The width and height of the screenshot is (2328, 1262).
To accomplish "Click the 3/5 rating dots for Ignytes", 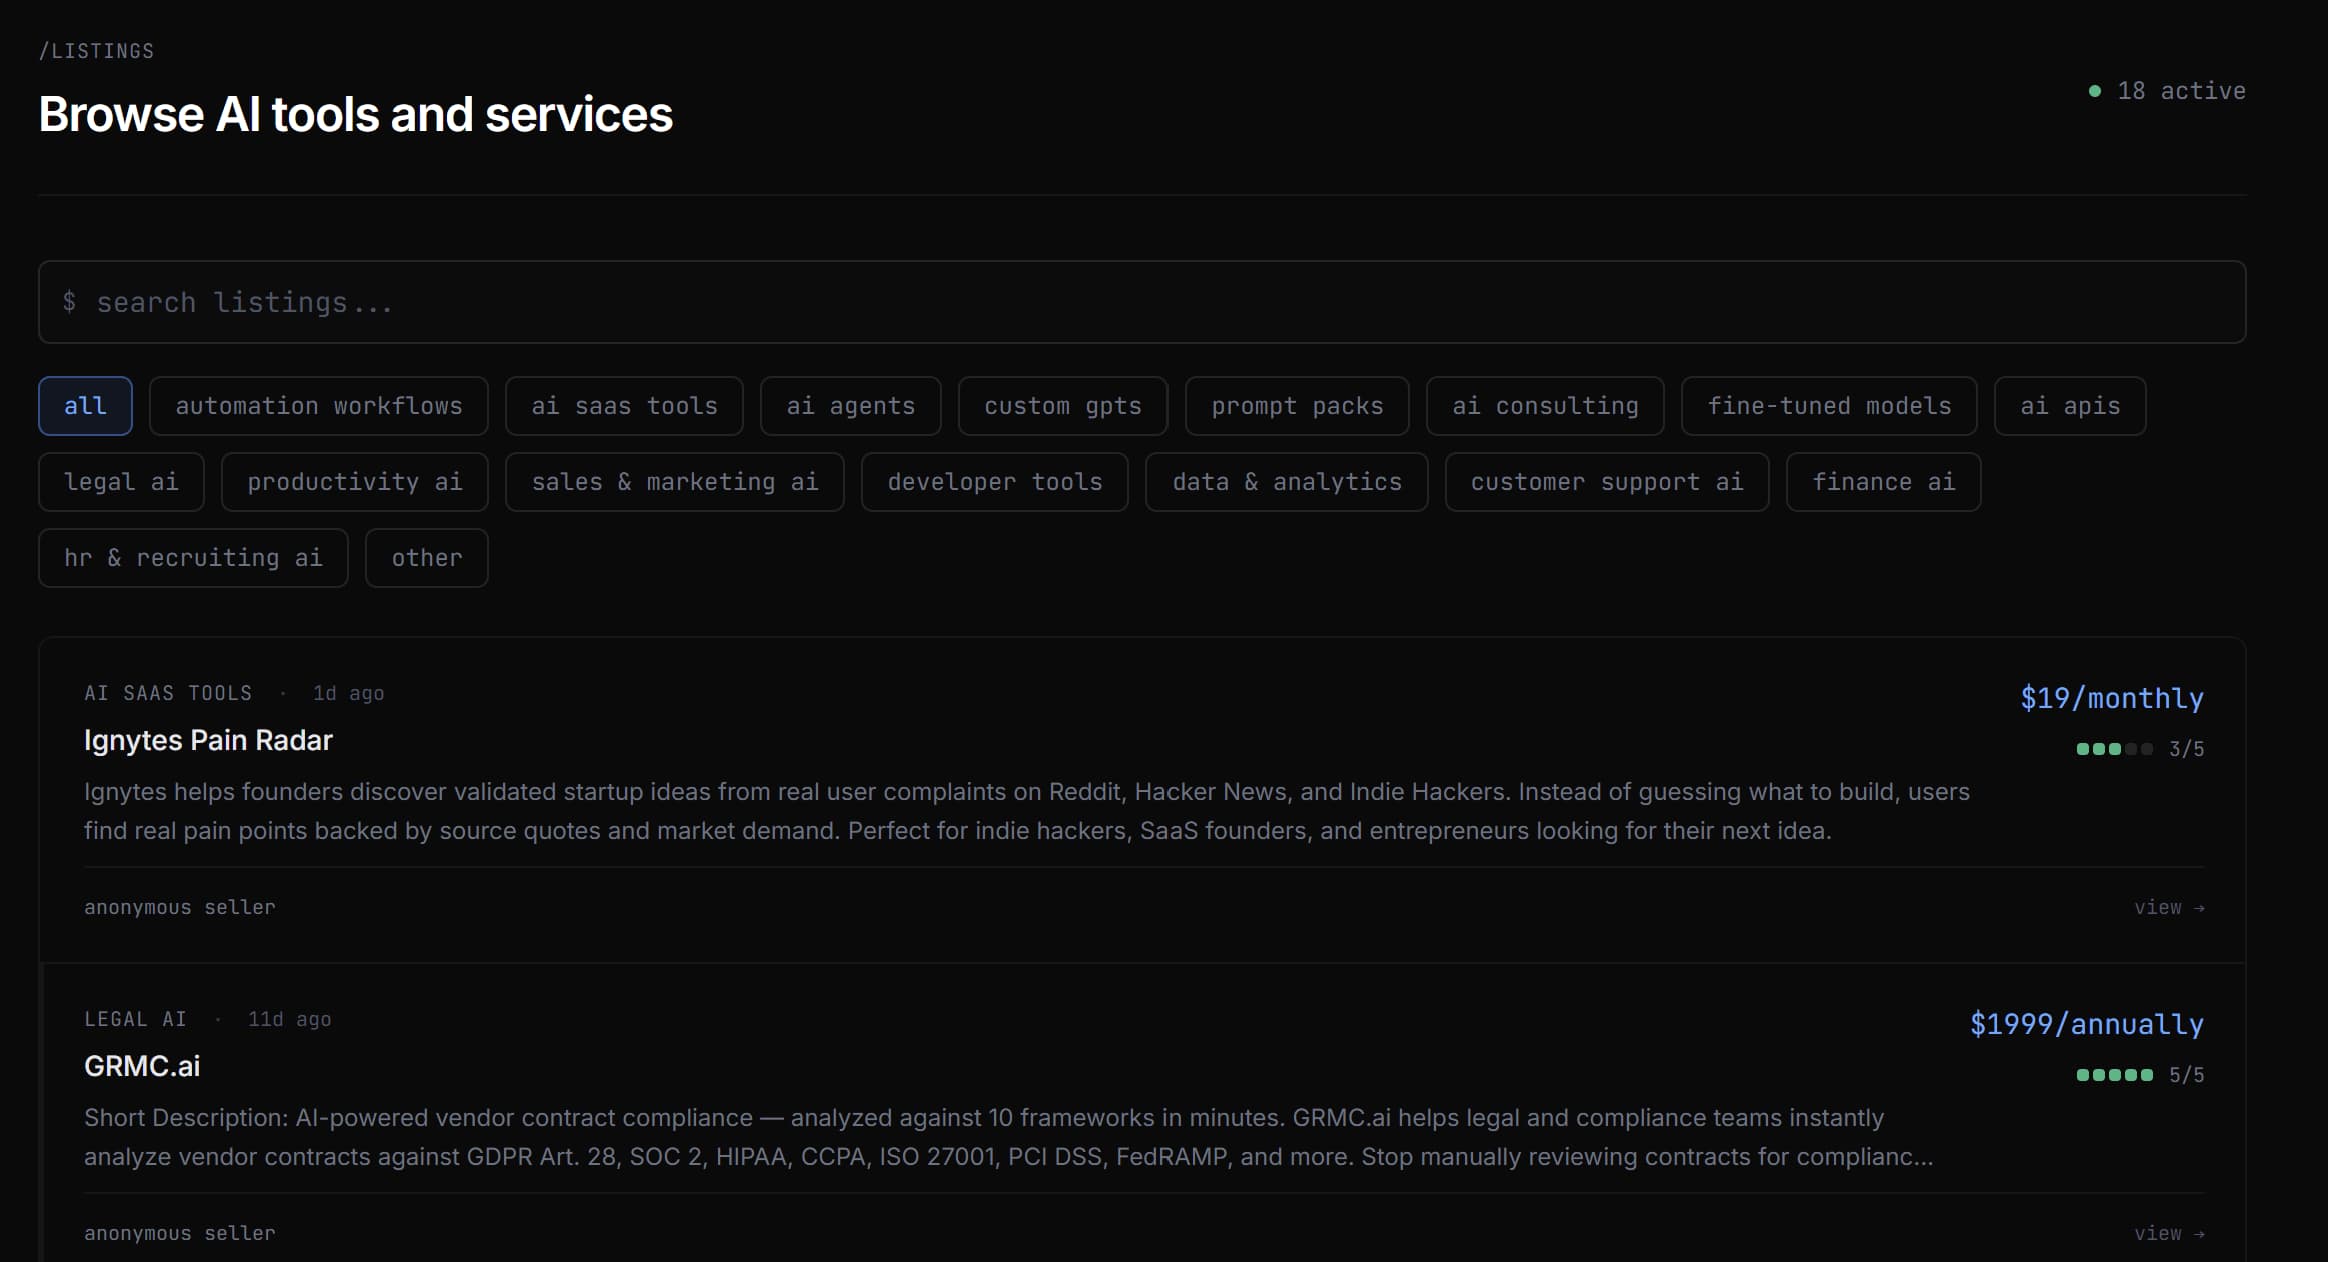I will (x=2114, y=749).
